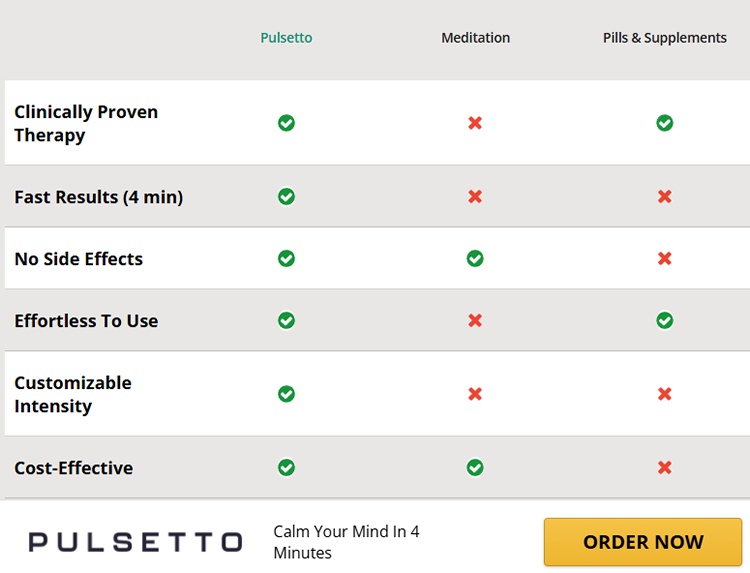Viewport: 750px width, 573px height.
Task: Click Meditation red cross for Effortless To Use
Action: click(x=475, y=321)
